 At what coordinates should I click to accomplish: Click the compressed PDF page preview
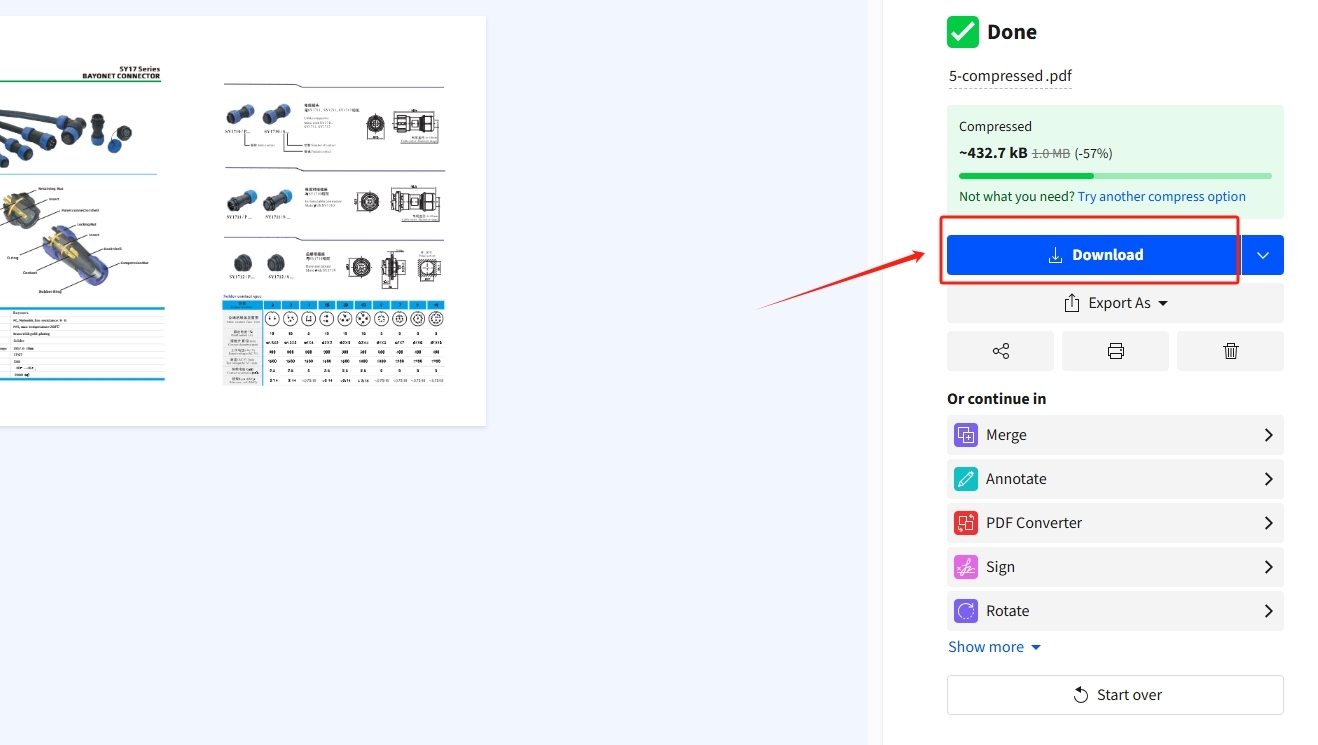pos(243,221)
